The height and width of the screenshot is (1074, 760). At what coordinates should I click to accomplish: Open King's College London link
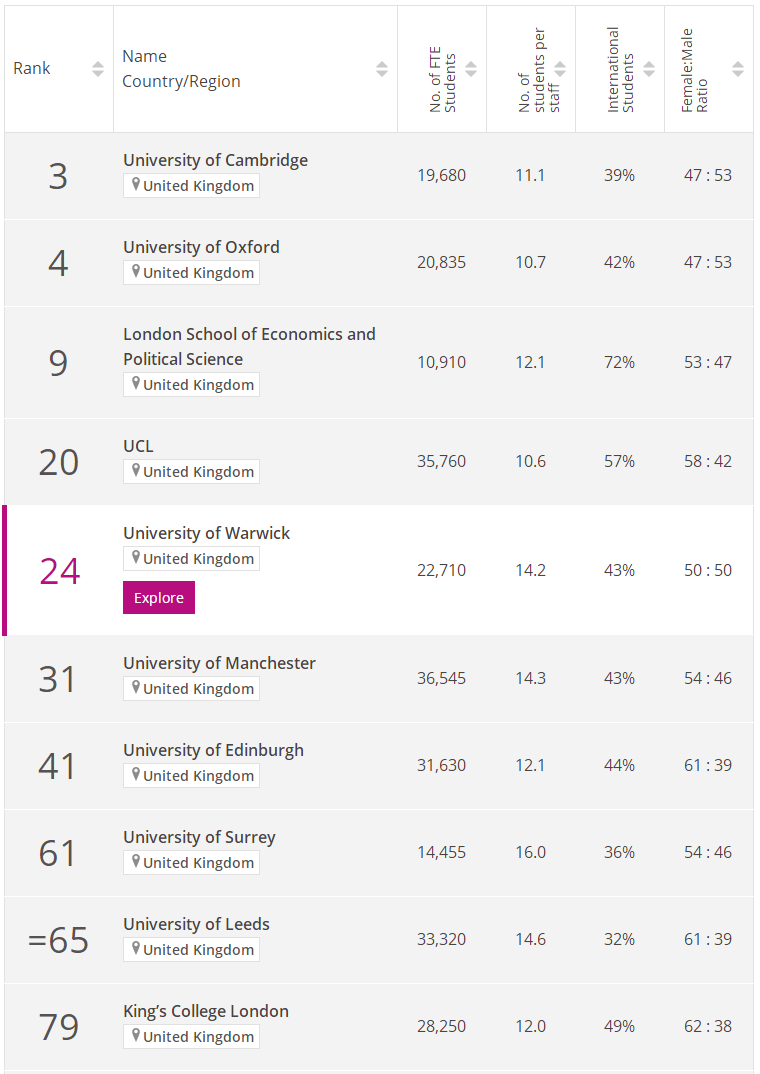click(206, 1011)
